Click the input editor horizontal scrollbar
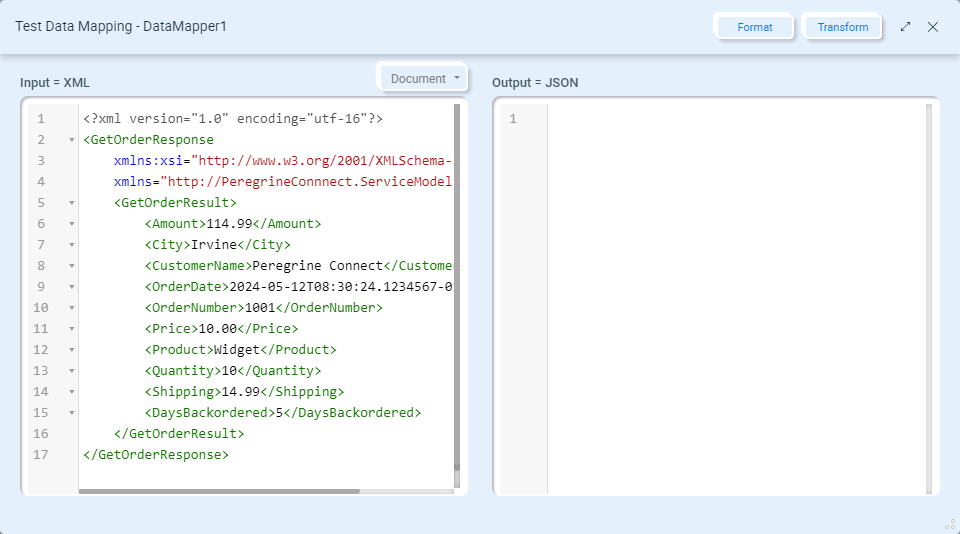 pos(219,491)
